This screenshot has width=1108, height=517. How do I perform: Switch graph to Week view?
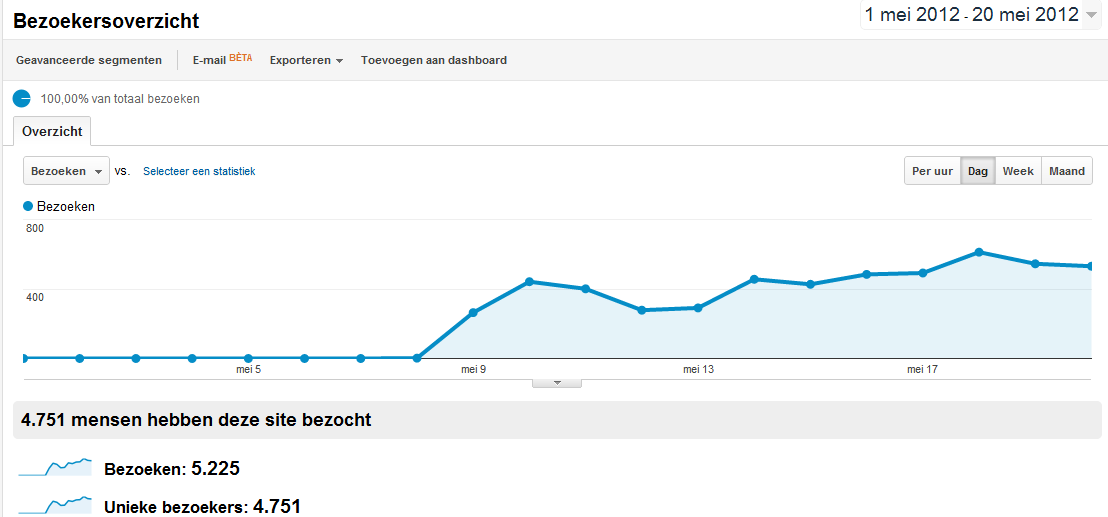point(1018,171)
